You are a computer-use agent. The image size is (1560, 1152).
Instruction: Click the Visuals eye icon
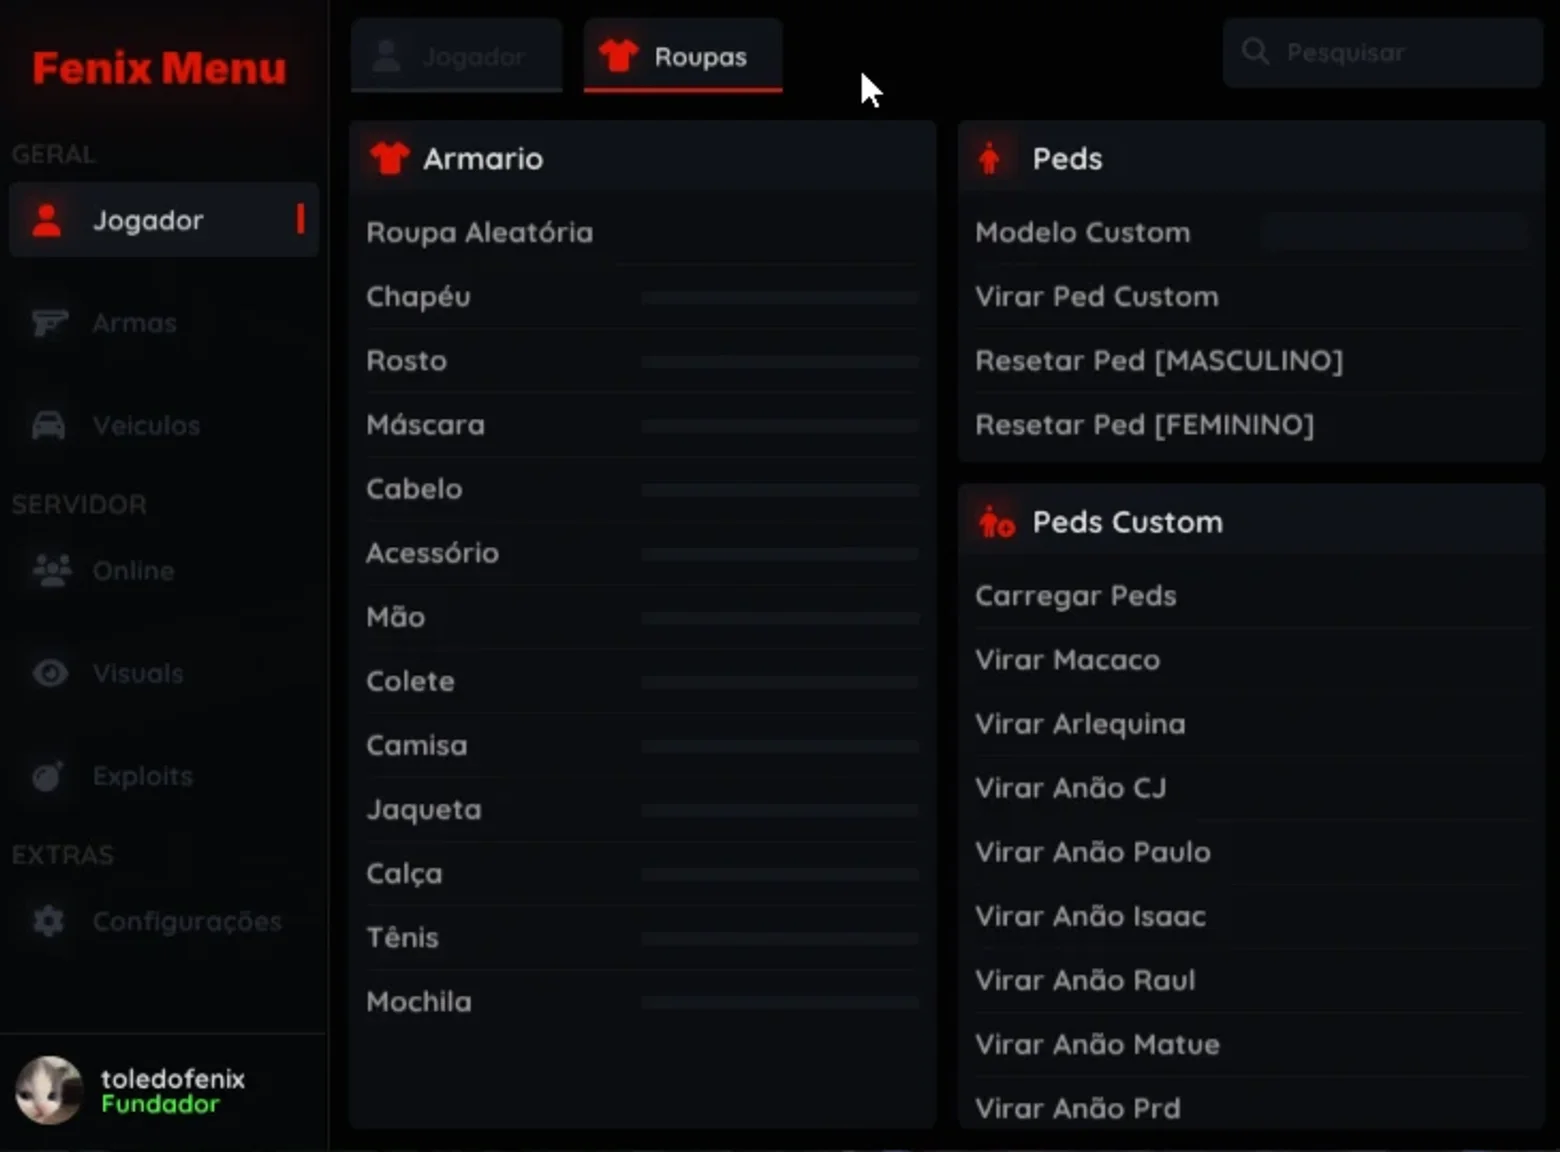click(x=50, y=673)
